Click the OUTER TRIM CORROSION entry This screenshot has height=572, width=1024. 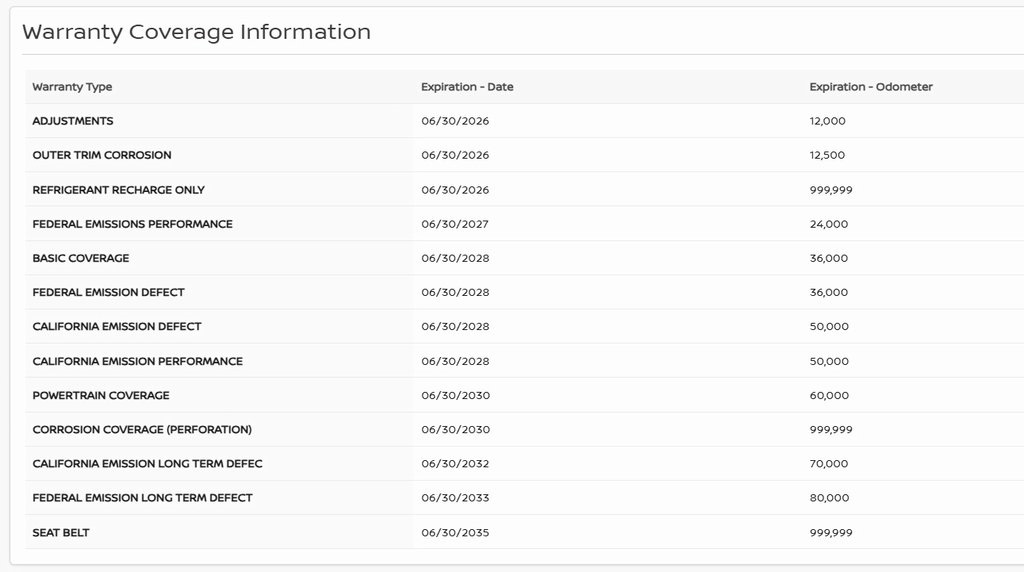(x=102, y=155)
